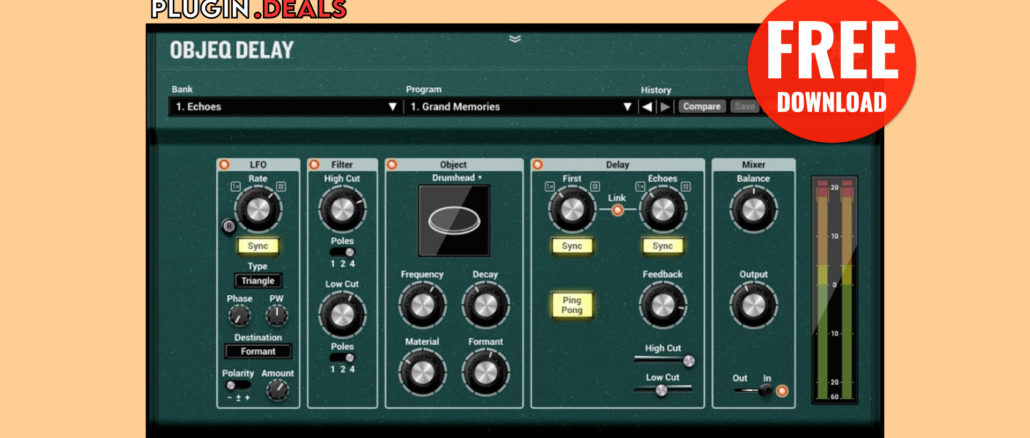Click the Sync button under First
The width and height of the screenshot is (1030, 438).
(571, 246)
